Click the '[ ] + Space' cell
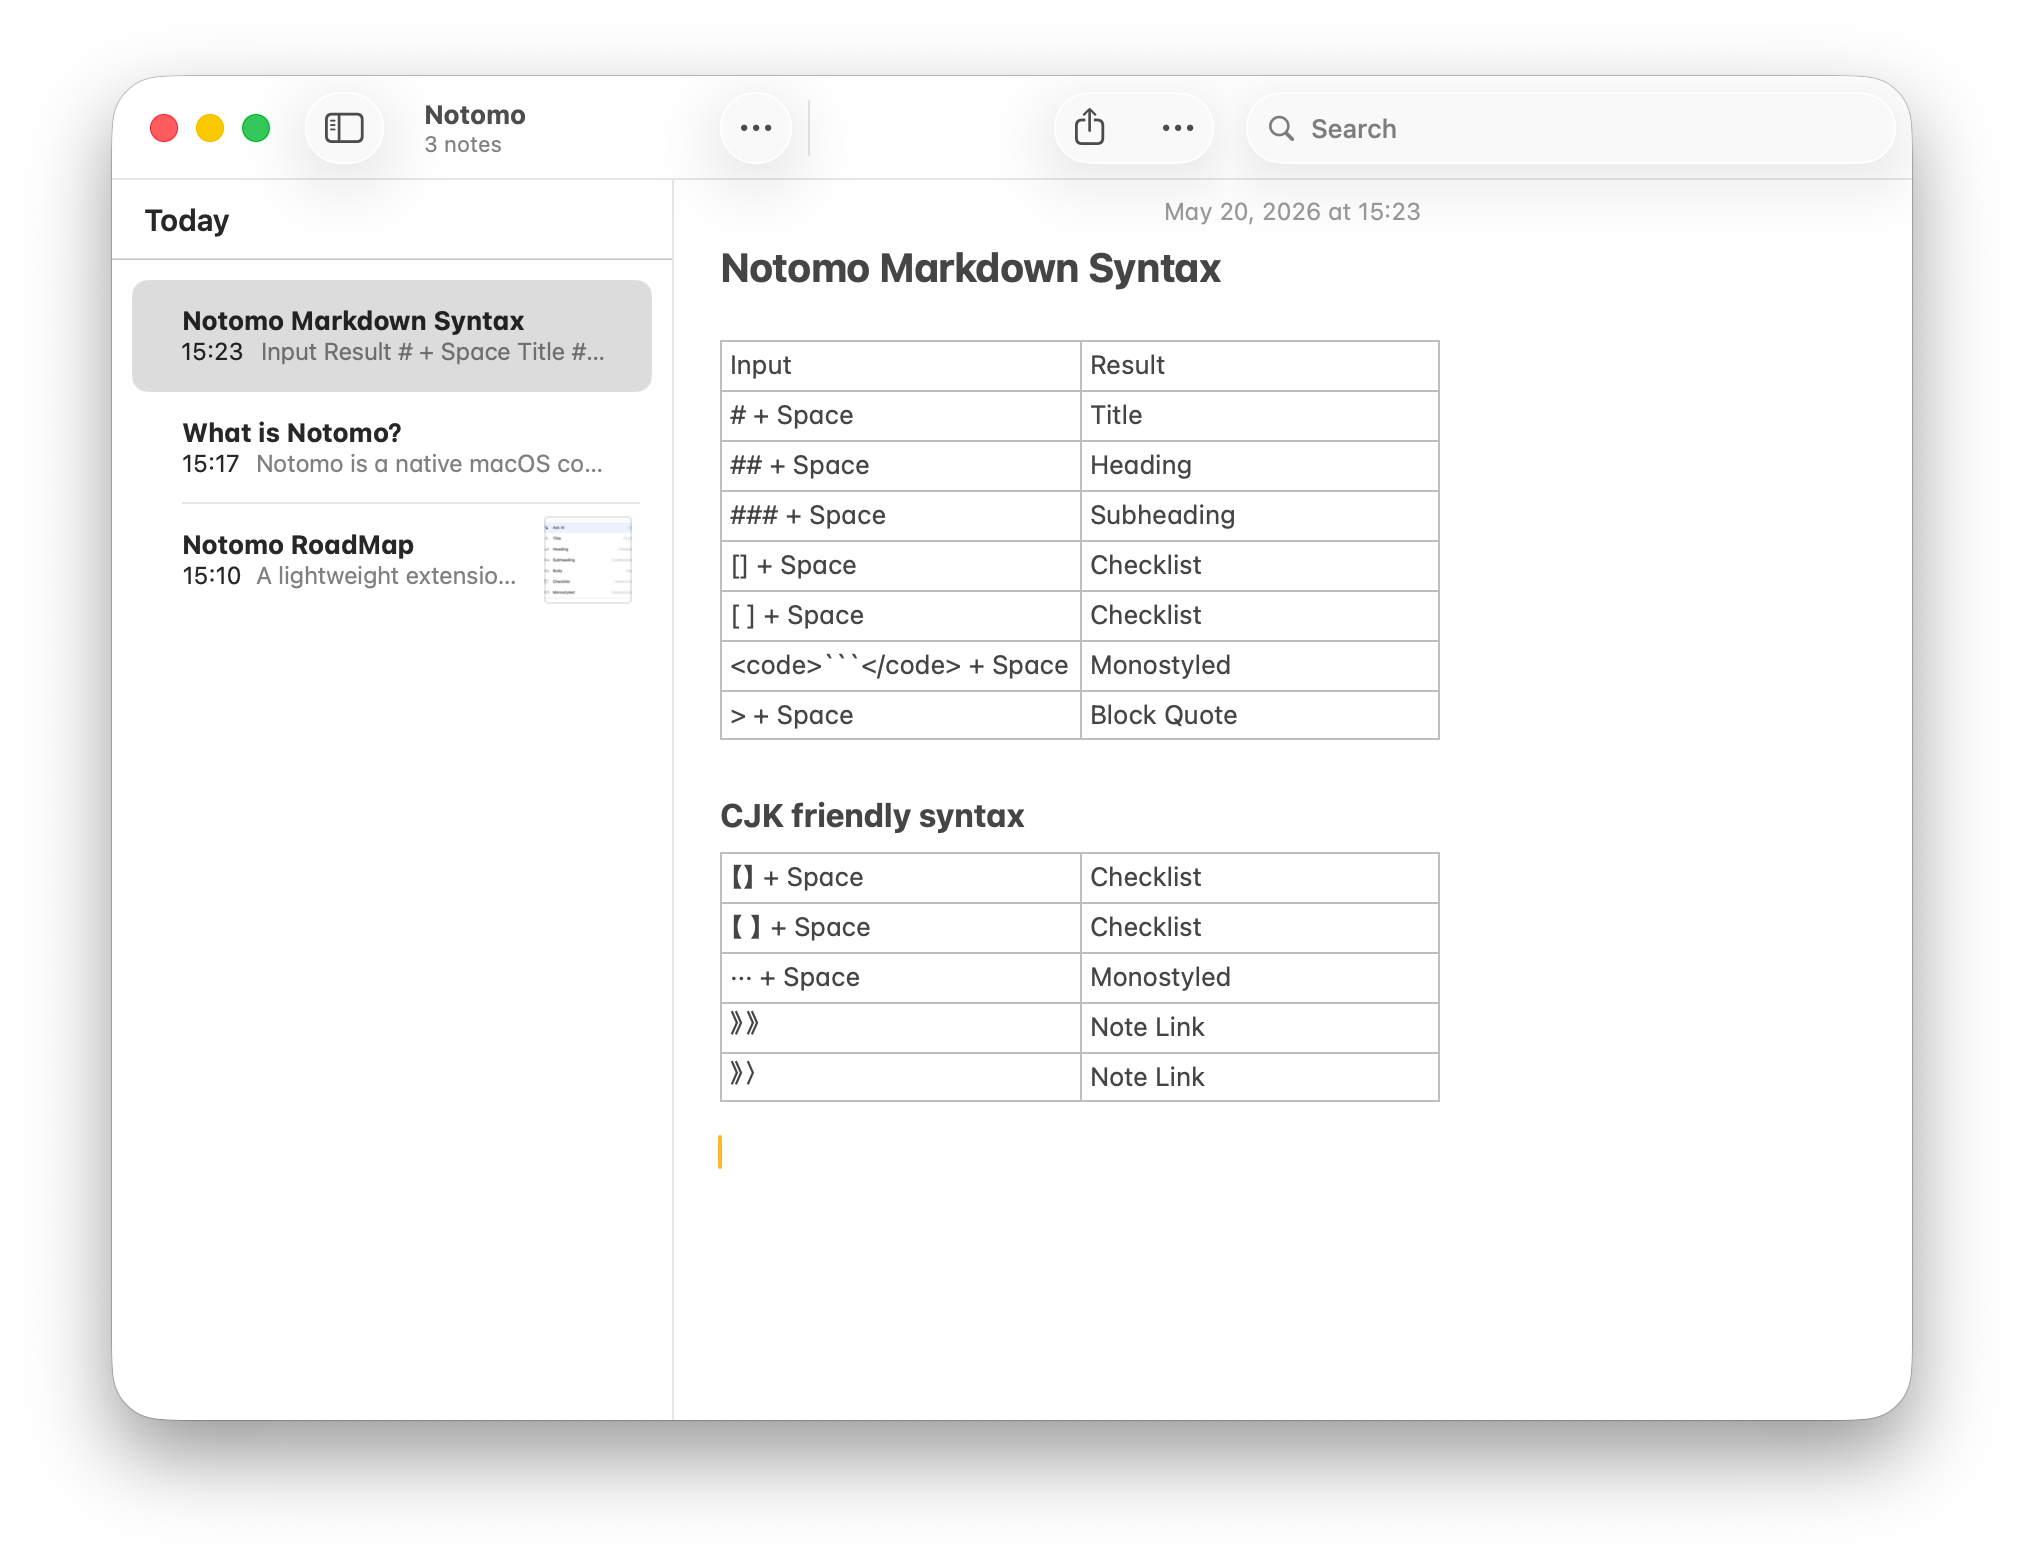This screenshot has width=2024, height=1568. pos(900,616)
